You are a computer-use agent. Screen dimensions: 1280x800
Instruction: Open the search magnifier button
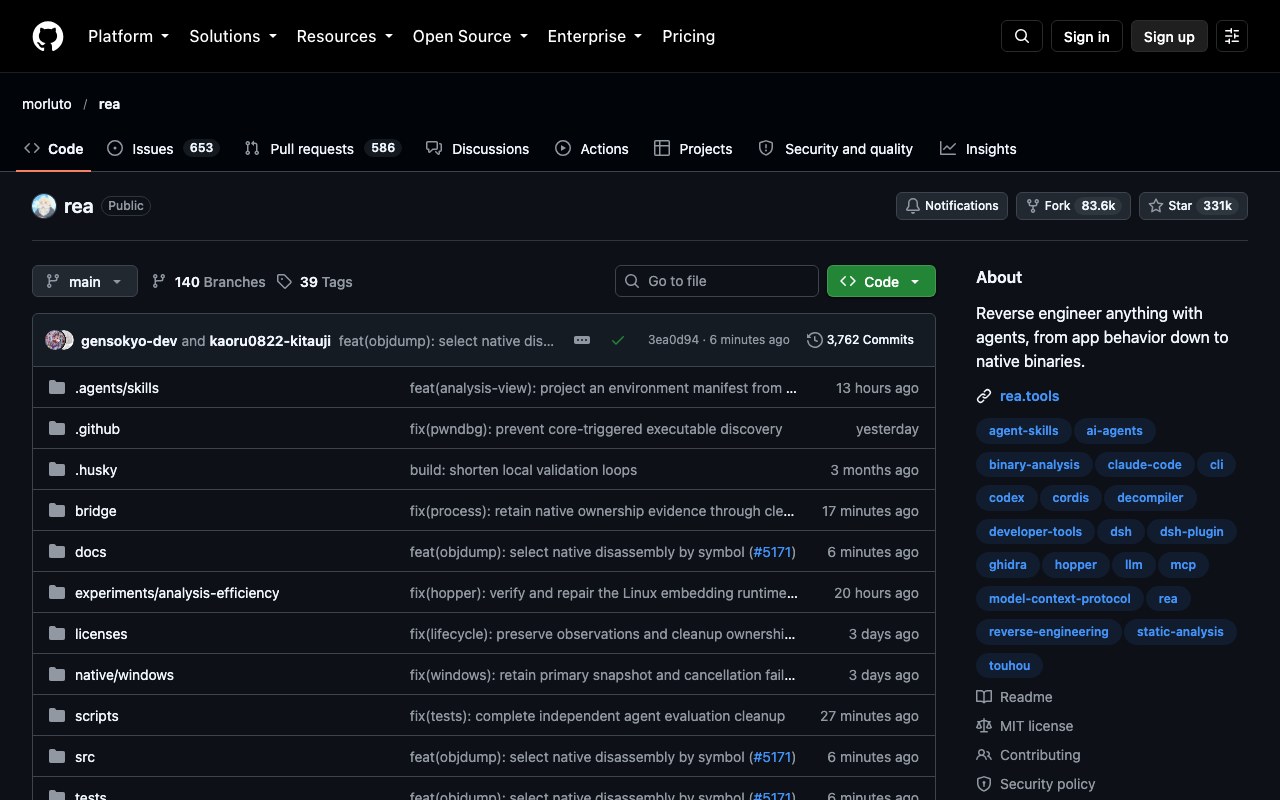coord(1022,36)
